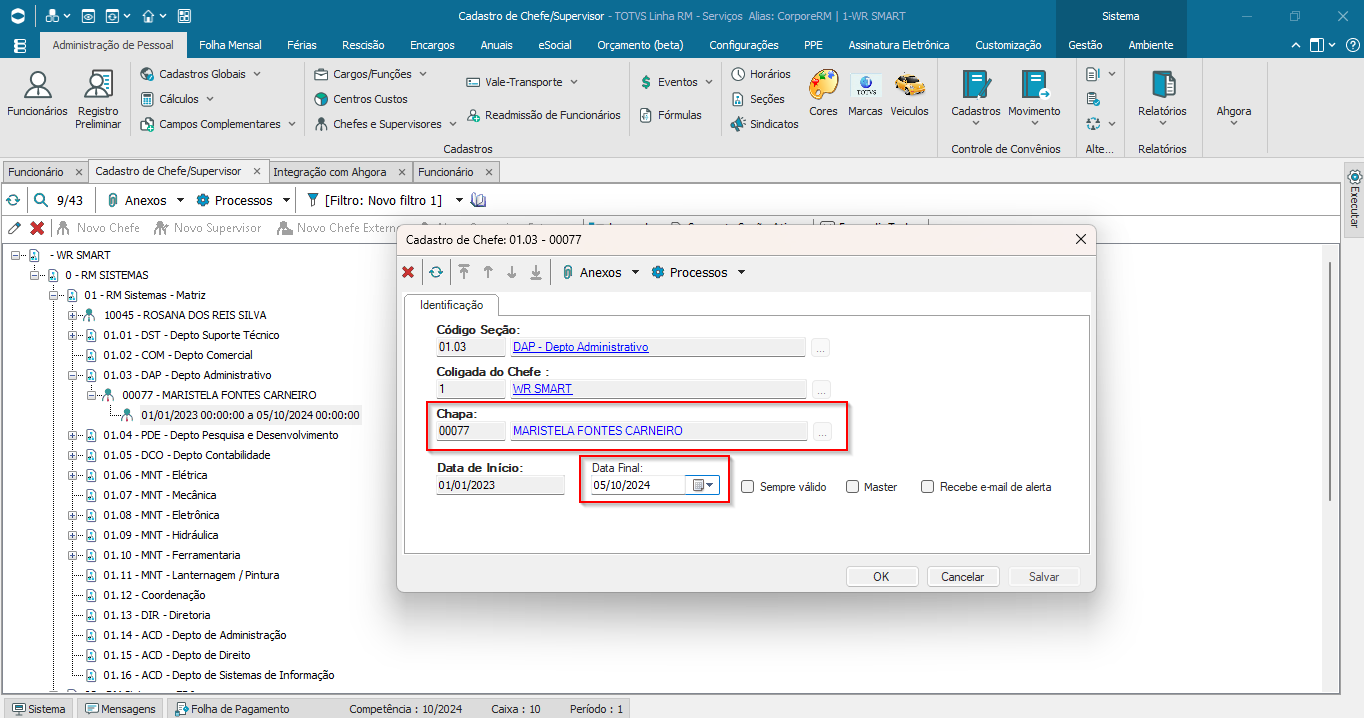The height and width of the screenshot is (718, 1364).
Task: Expand the Vale-Transporte dropdown
Action: [x=574, y=82]
